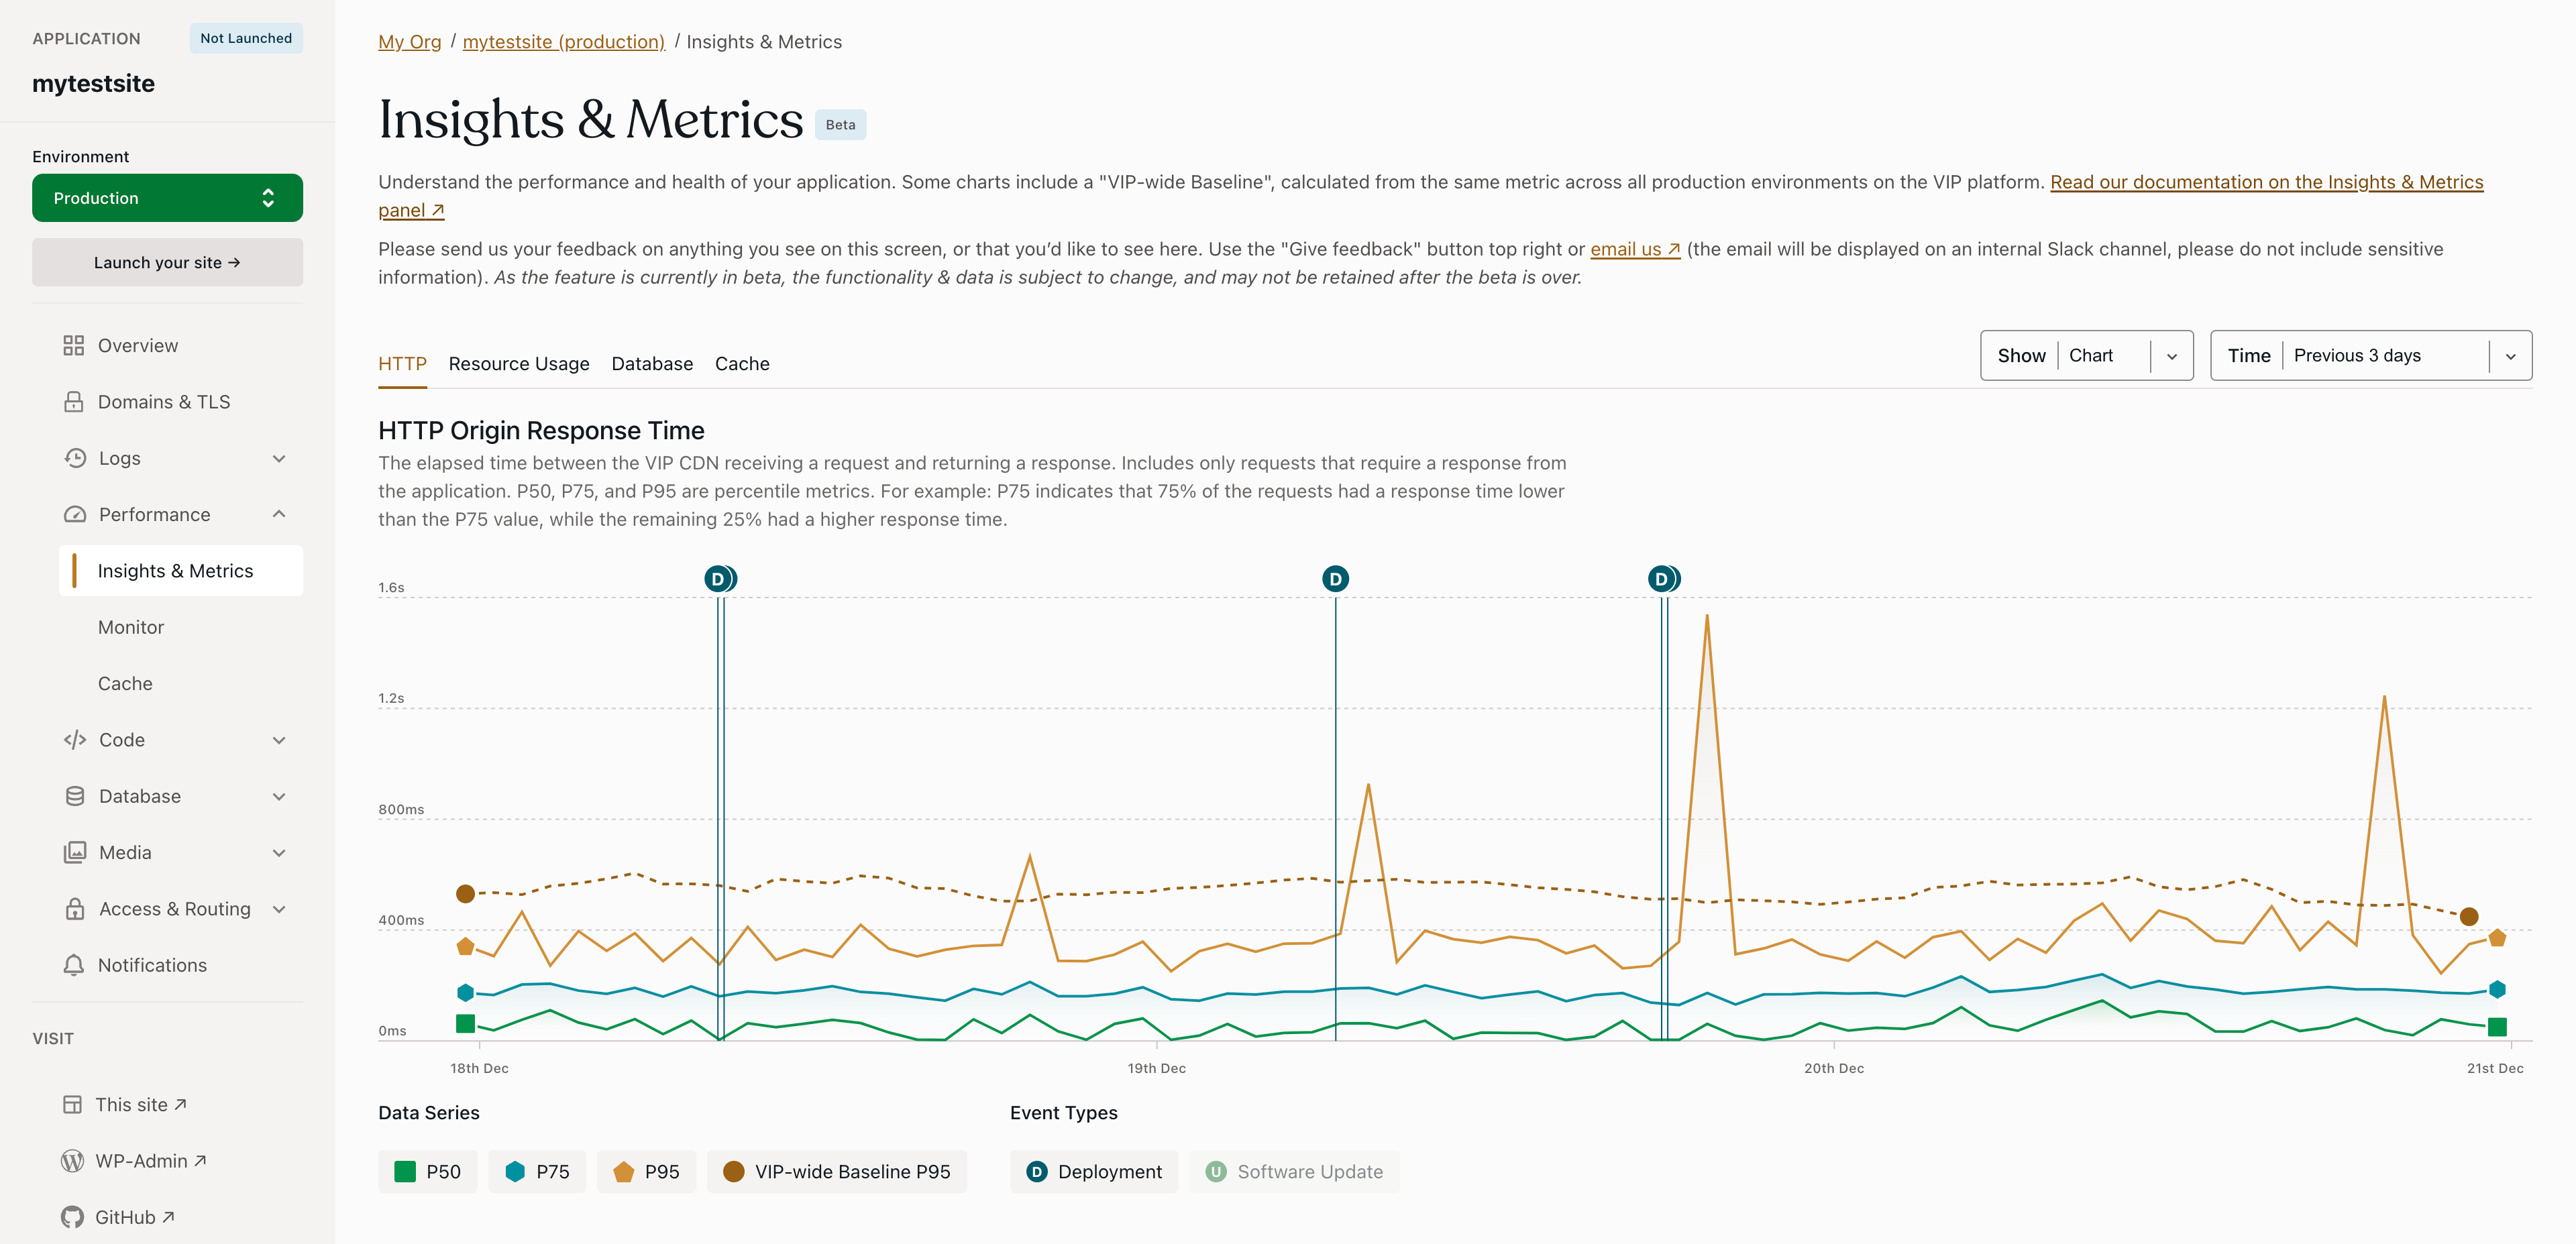The image size is (2576, 1244).
Task: Open the Insights & Metrics documentation link
Action: pos(2266,182)
